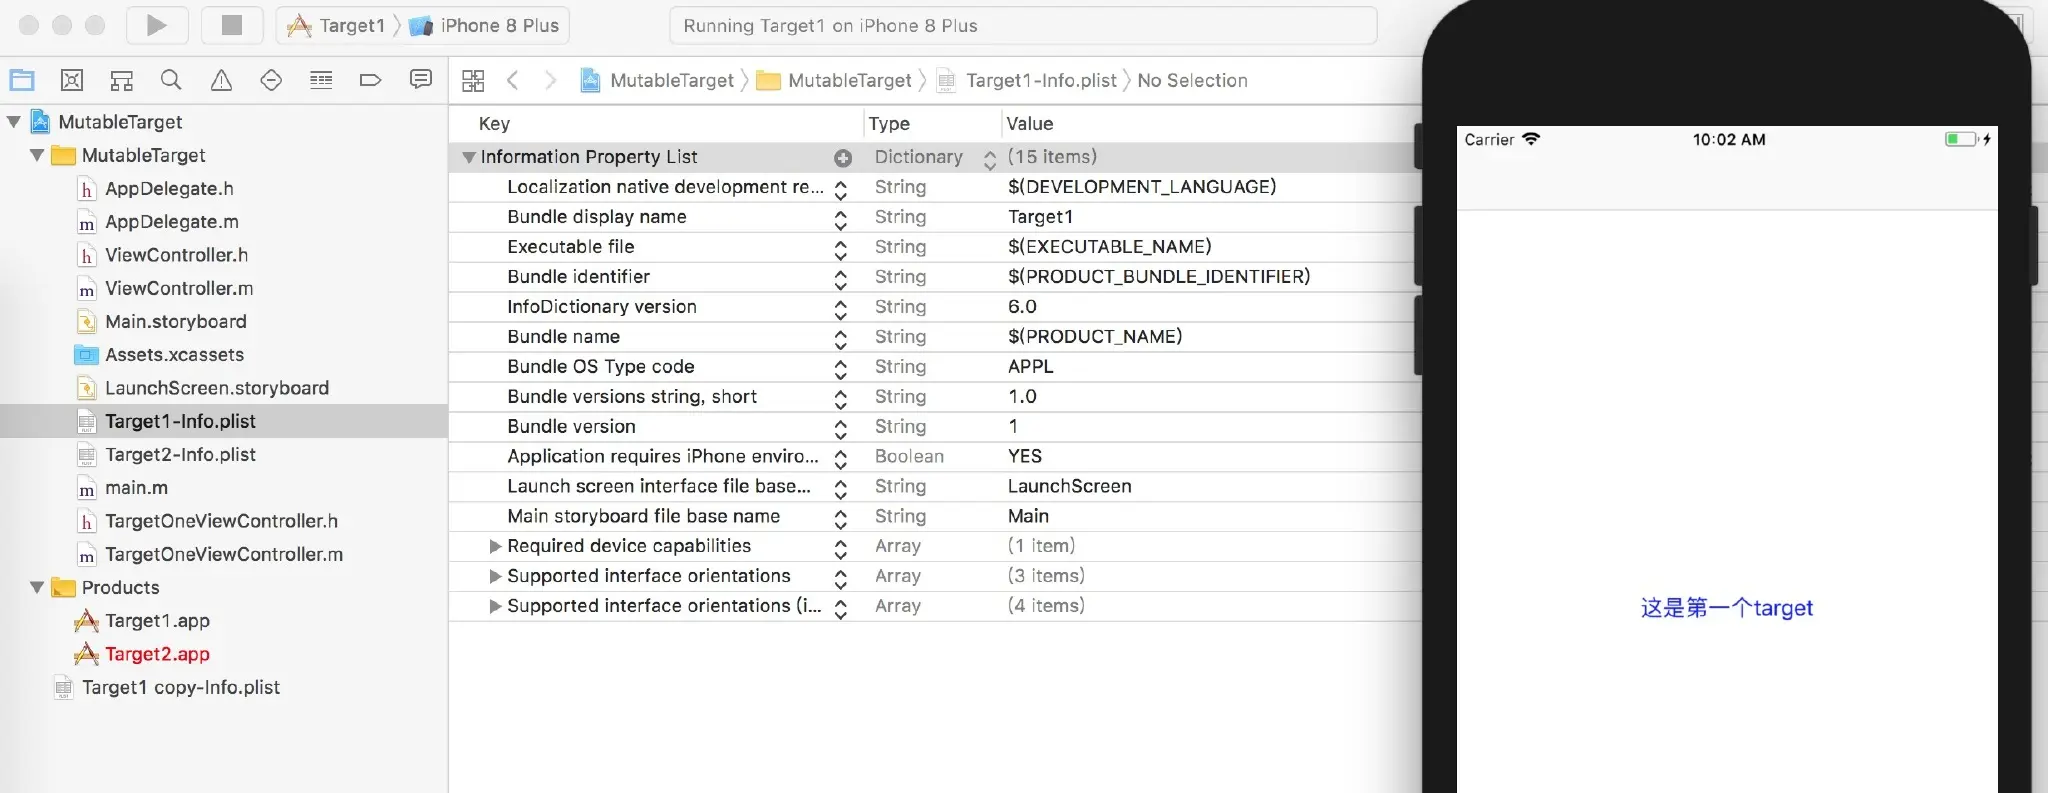Open the Target1 scheme selector
The width and height of the screenshot is (2048, 793).
click(x=337, y=26)
